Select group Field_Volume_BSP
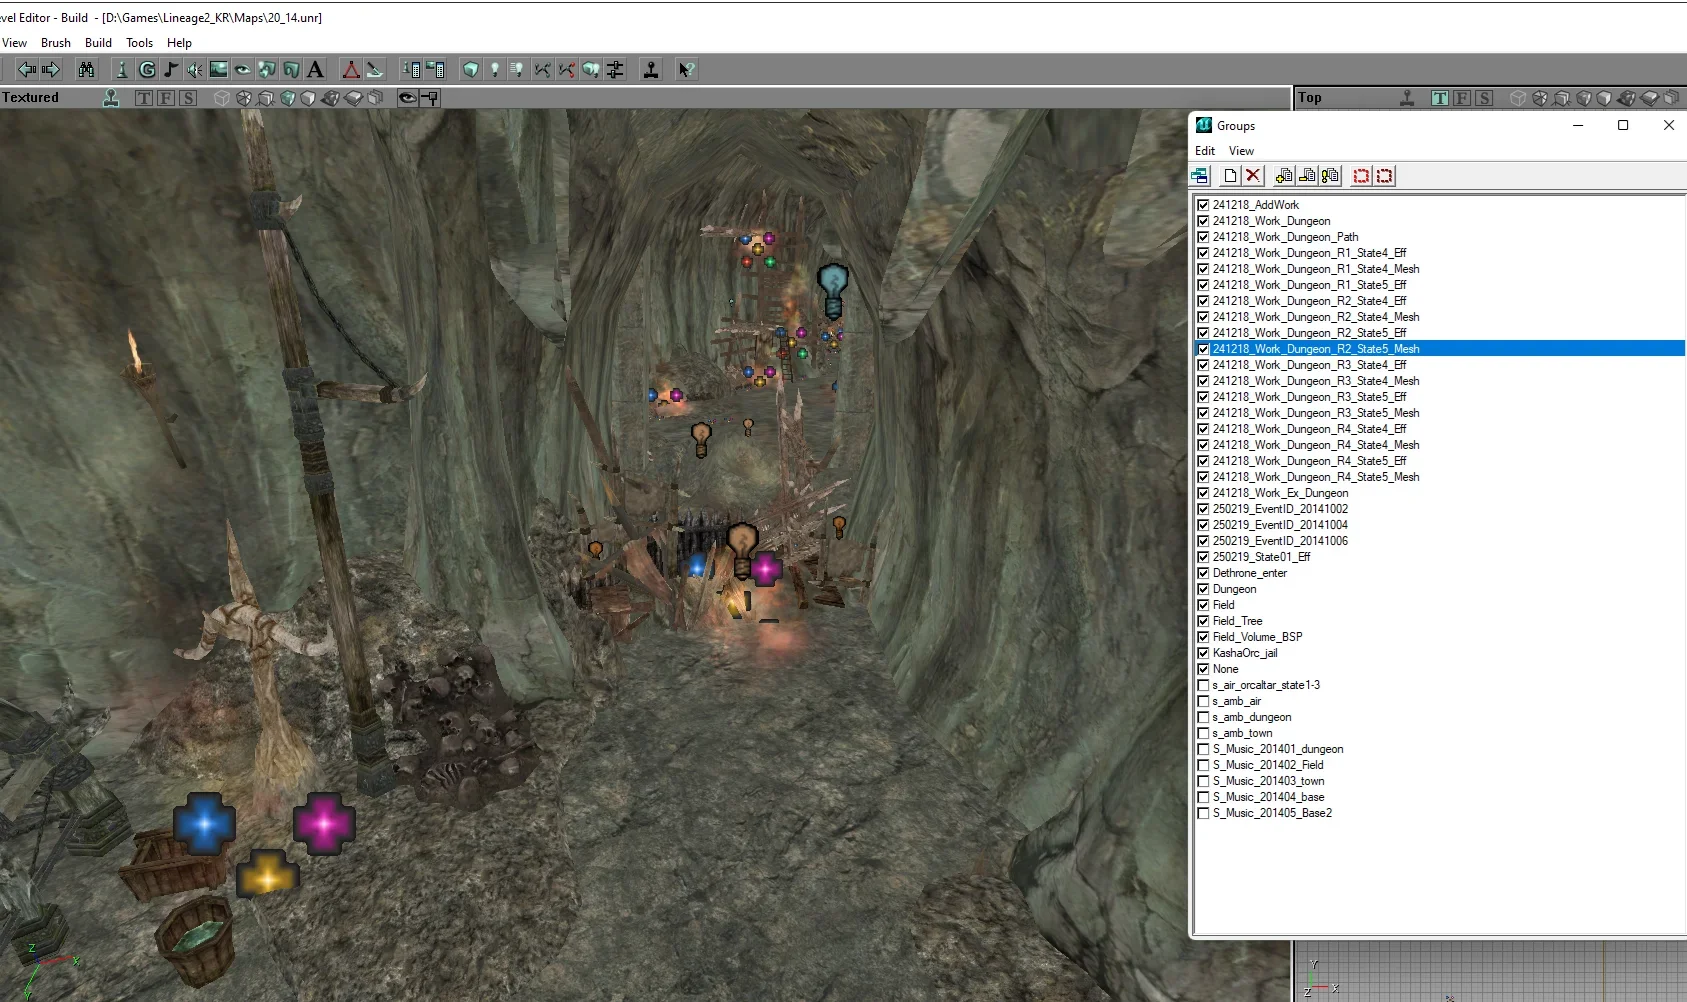 pos(1257,637)
